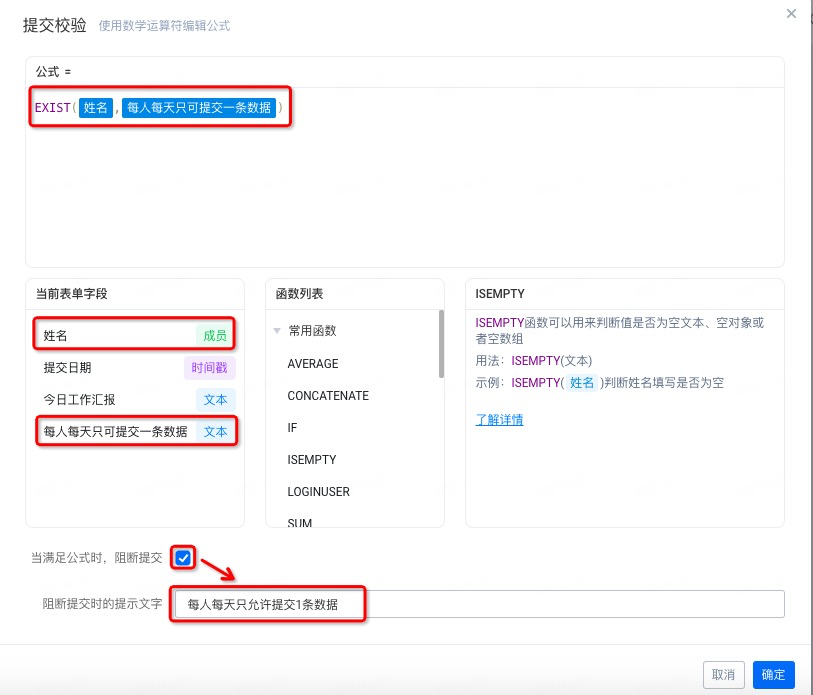Choose CONCATENATE function from list
Image resolution: width=813 pixels, height=695 pixels.
[x=328, y=396]
